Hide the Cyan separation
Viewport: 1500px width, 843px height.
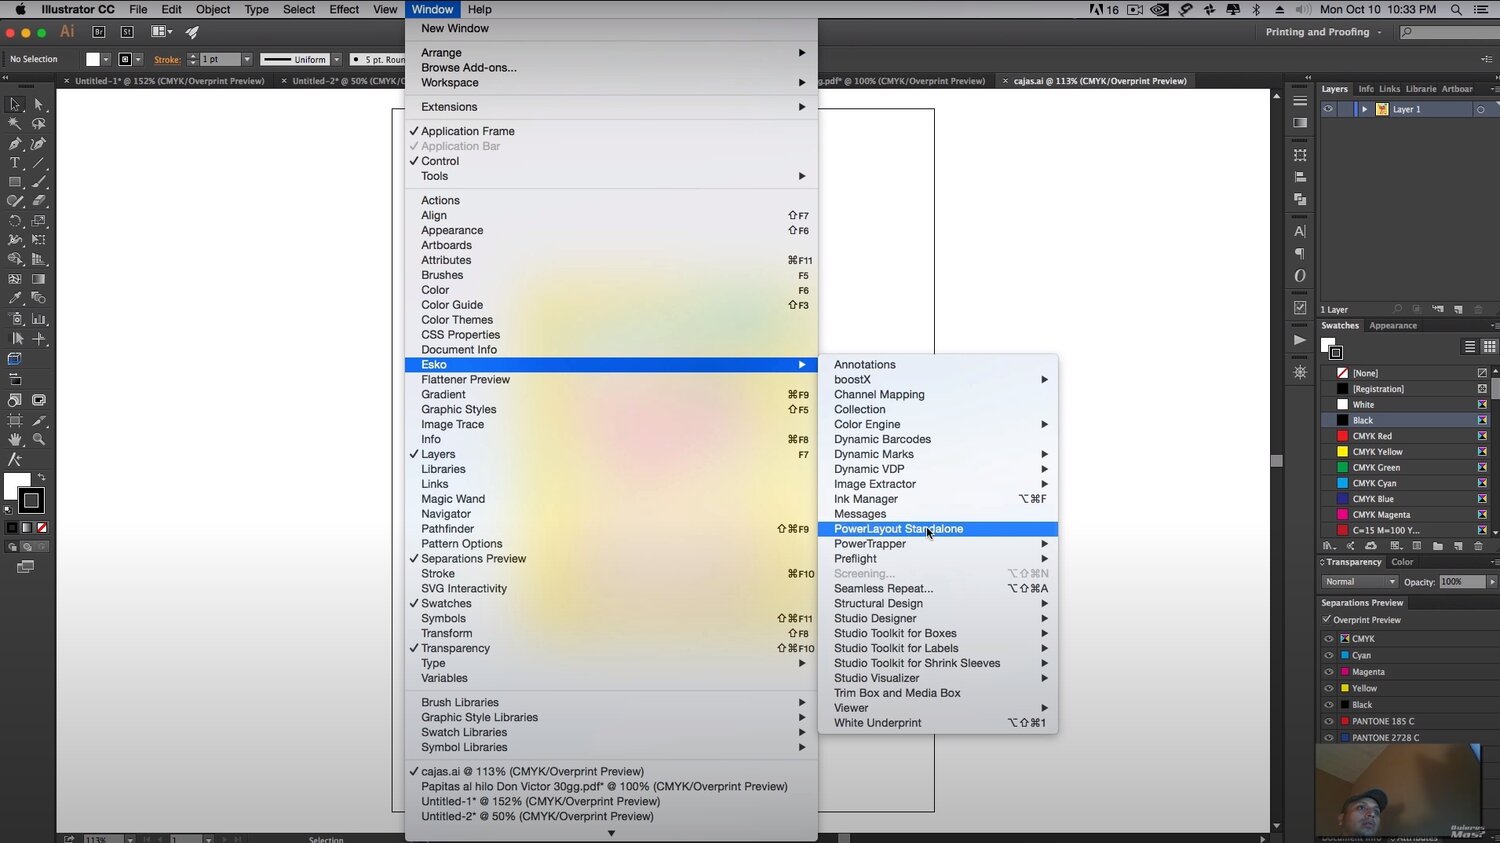coord(1329,656)
